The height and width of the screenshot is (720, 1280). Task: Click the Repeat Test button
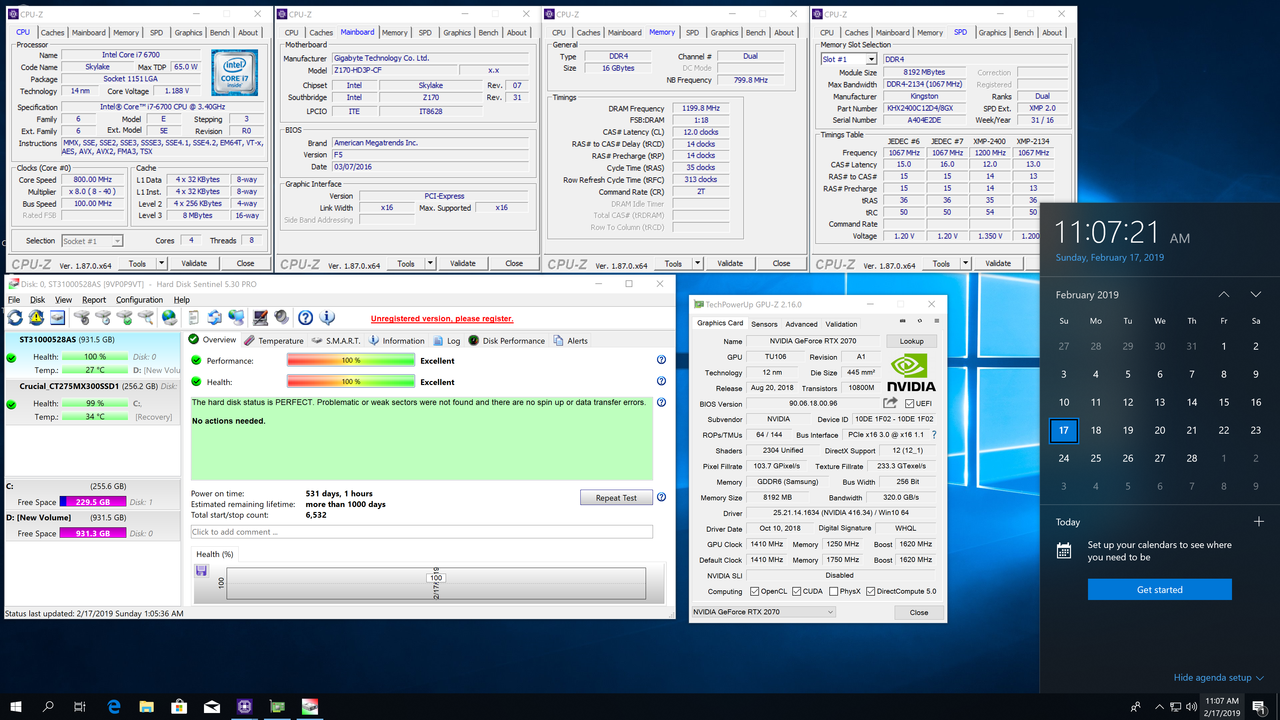[616, 497]
